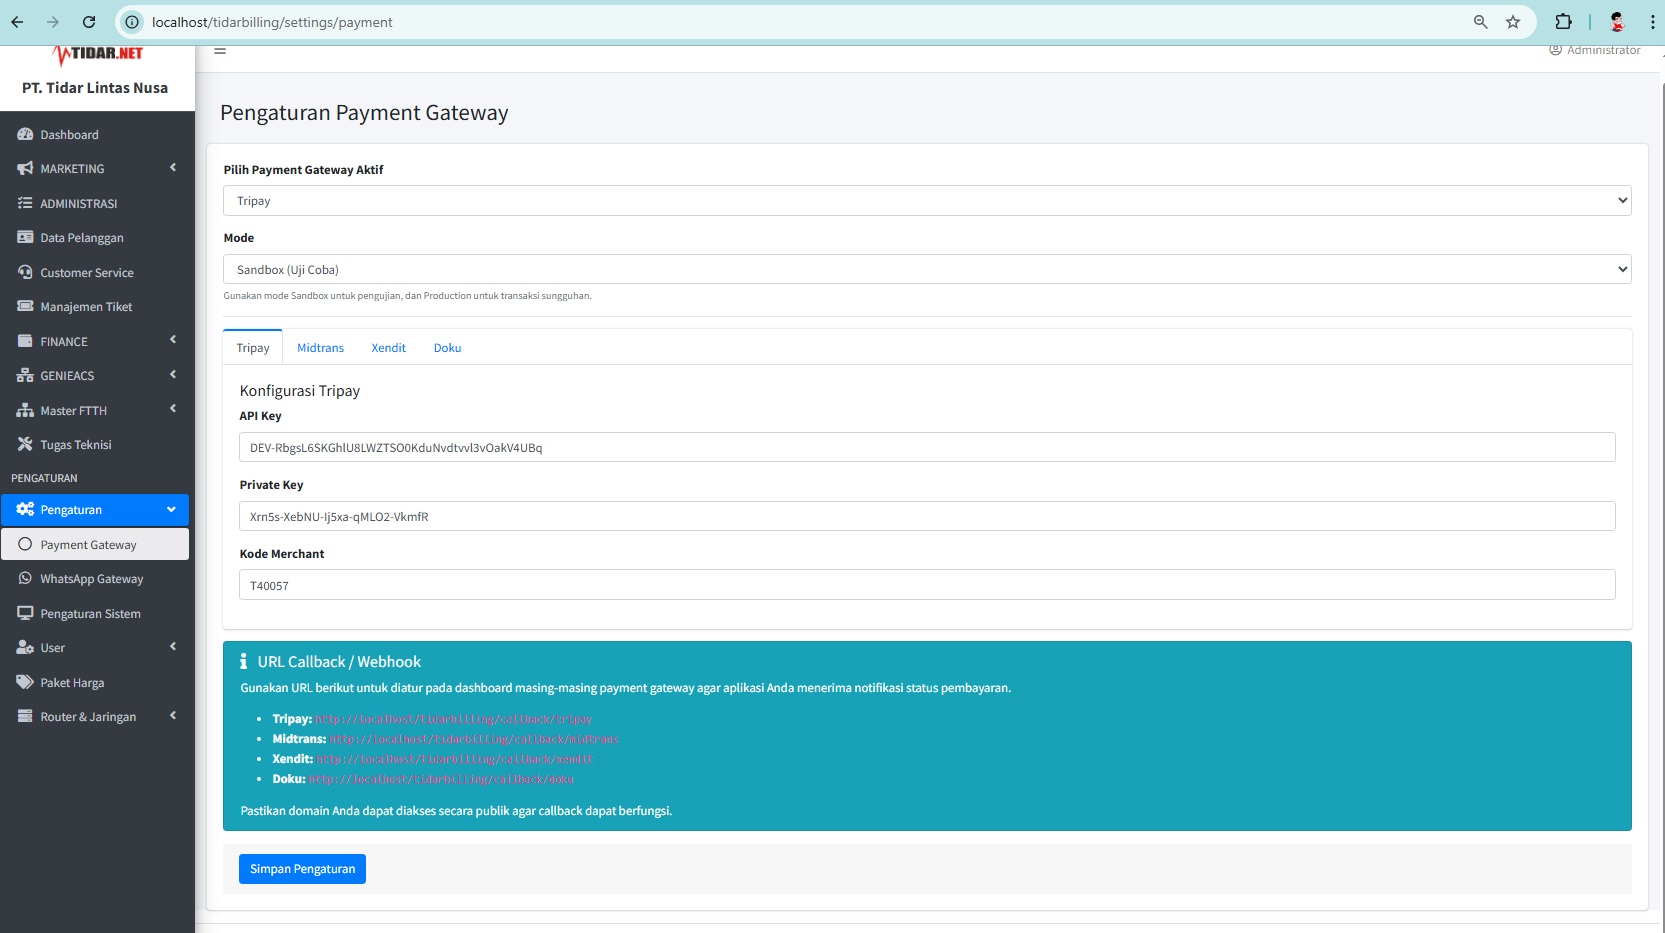
Task: Click the Manajemen Tiket ticket icon
Action: click(25, 307)
